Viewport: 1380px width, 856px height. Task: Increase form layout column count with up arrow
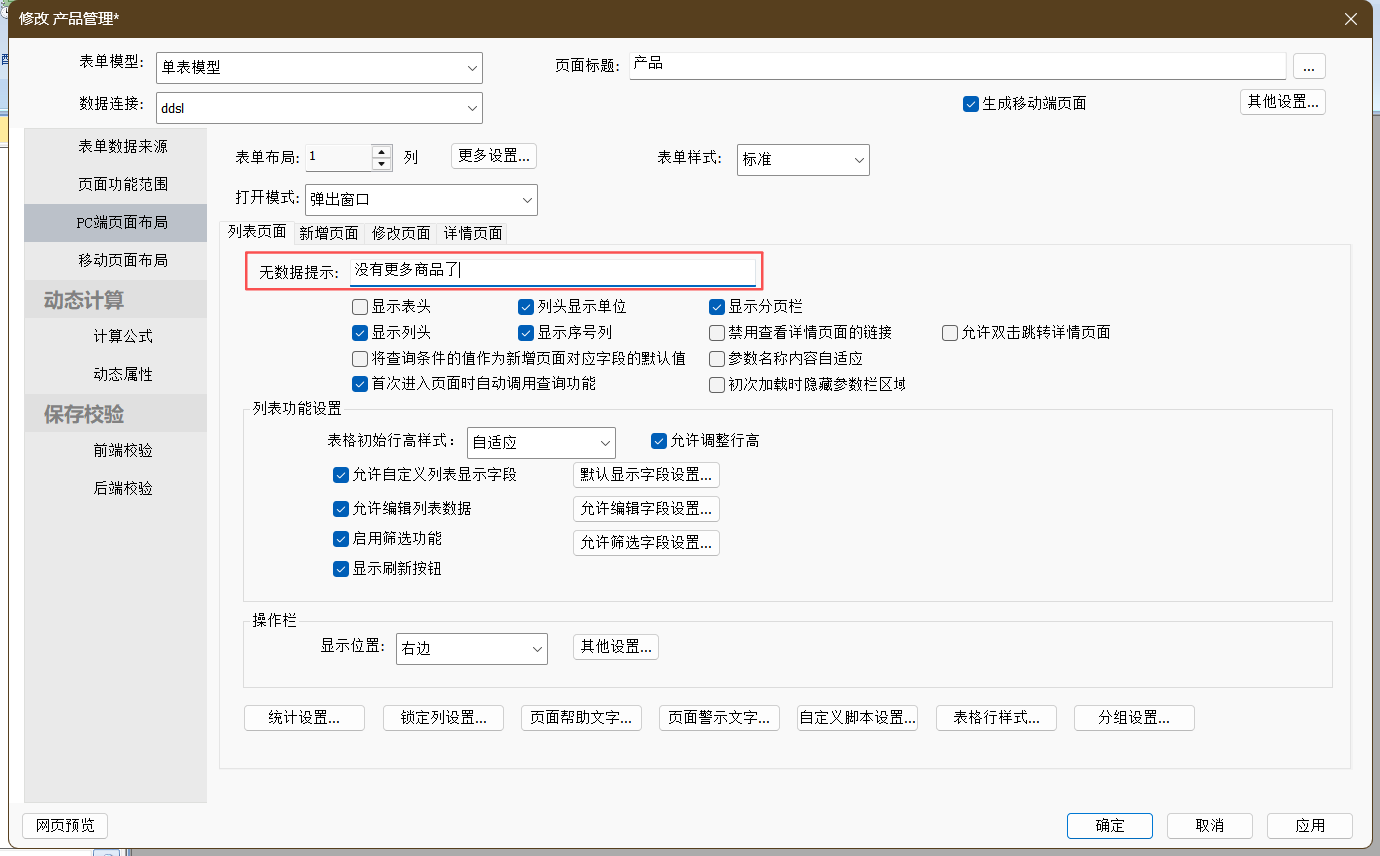[x=381, y=152]
